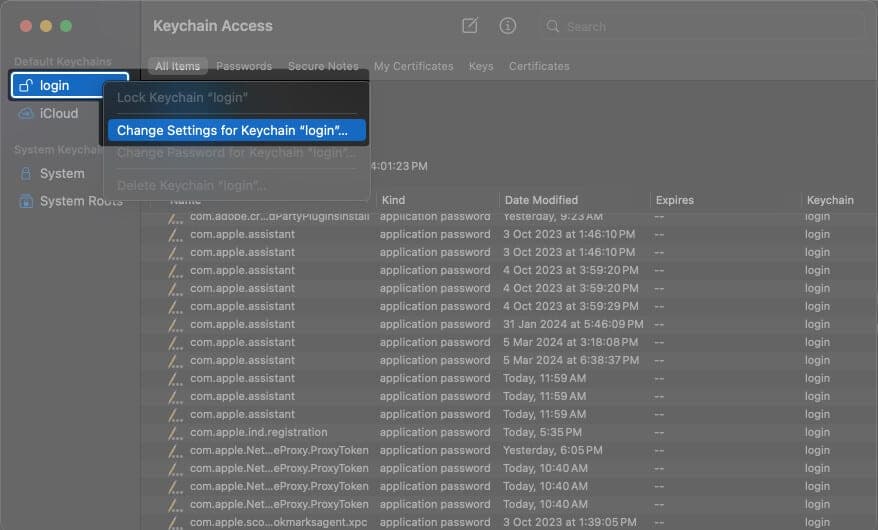Select the System Roots keychain

coord(81,201)
